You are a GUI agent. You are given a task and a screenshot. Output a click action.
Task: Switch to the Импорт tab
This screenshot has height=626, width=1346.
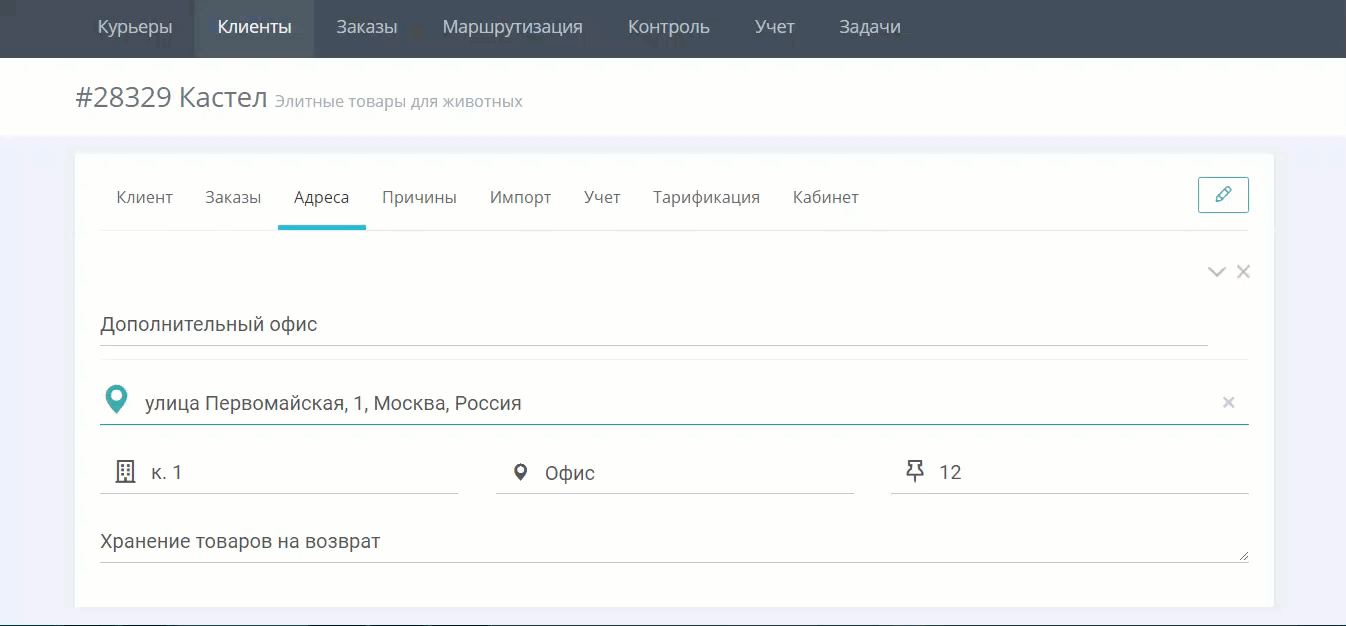520,197
